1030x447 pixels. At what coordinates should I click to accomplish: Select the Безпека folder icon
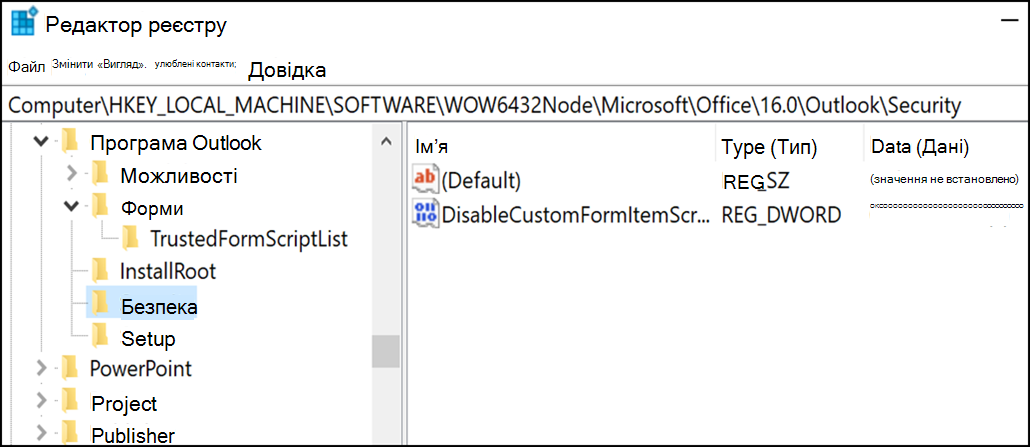coord(99,303)
